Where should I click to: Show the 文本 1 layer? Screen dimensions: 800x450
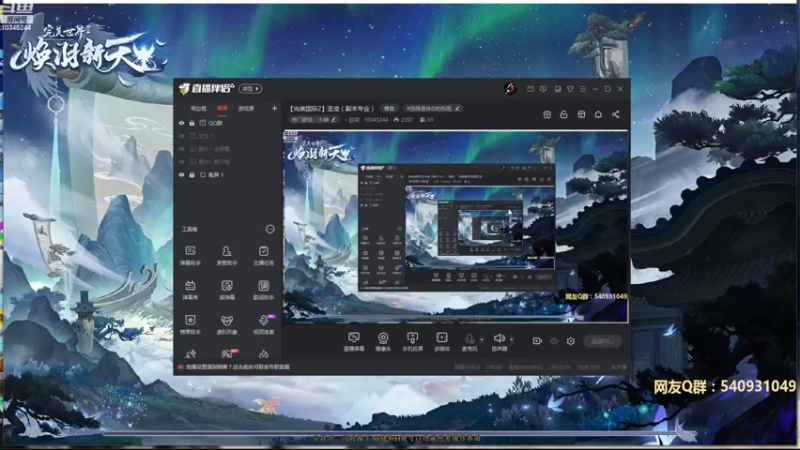[x=182, y=136]
